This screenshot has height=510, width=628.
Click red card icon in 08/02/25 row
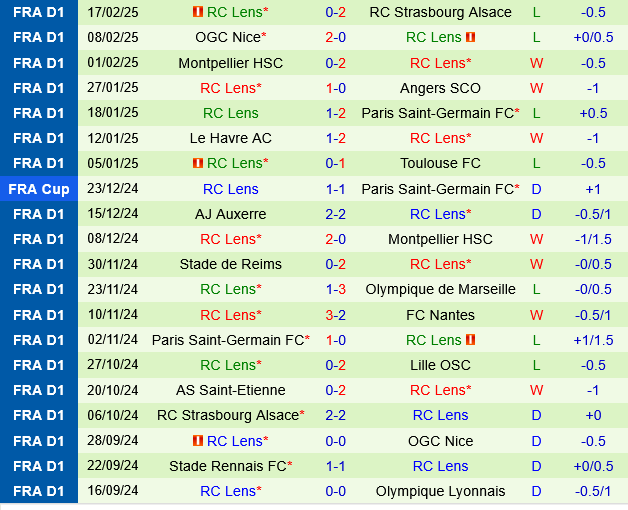471,38
